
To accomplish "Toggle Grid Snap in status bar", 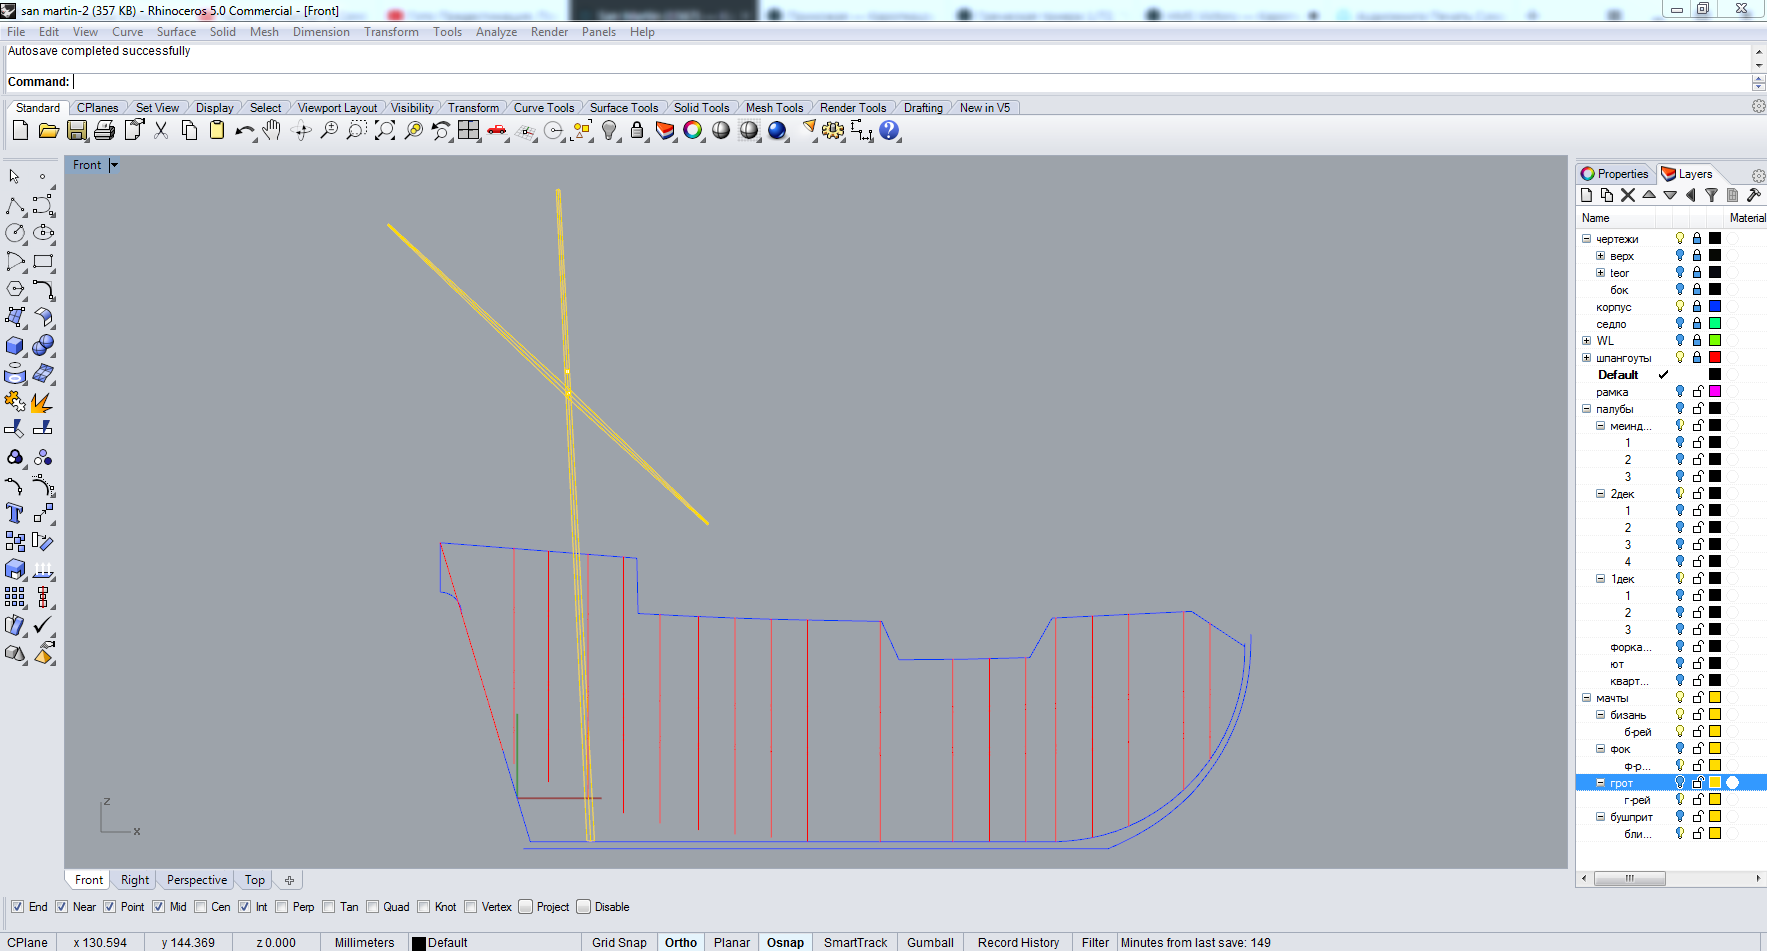I will click(619, 942).
